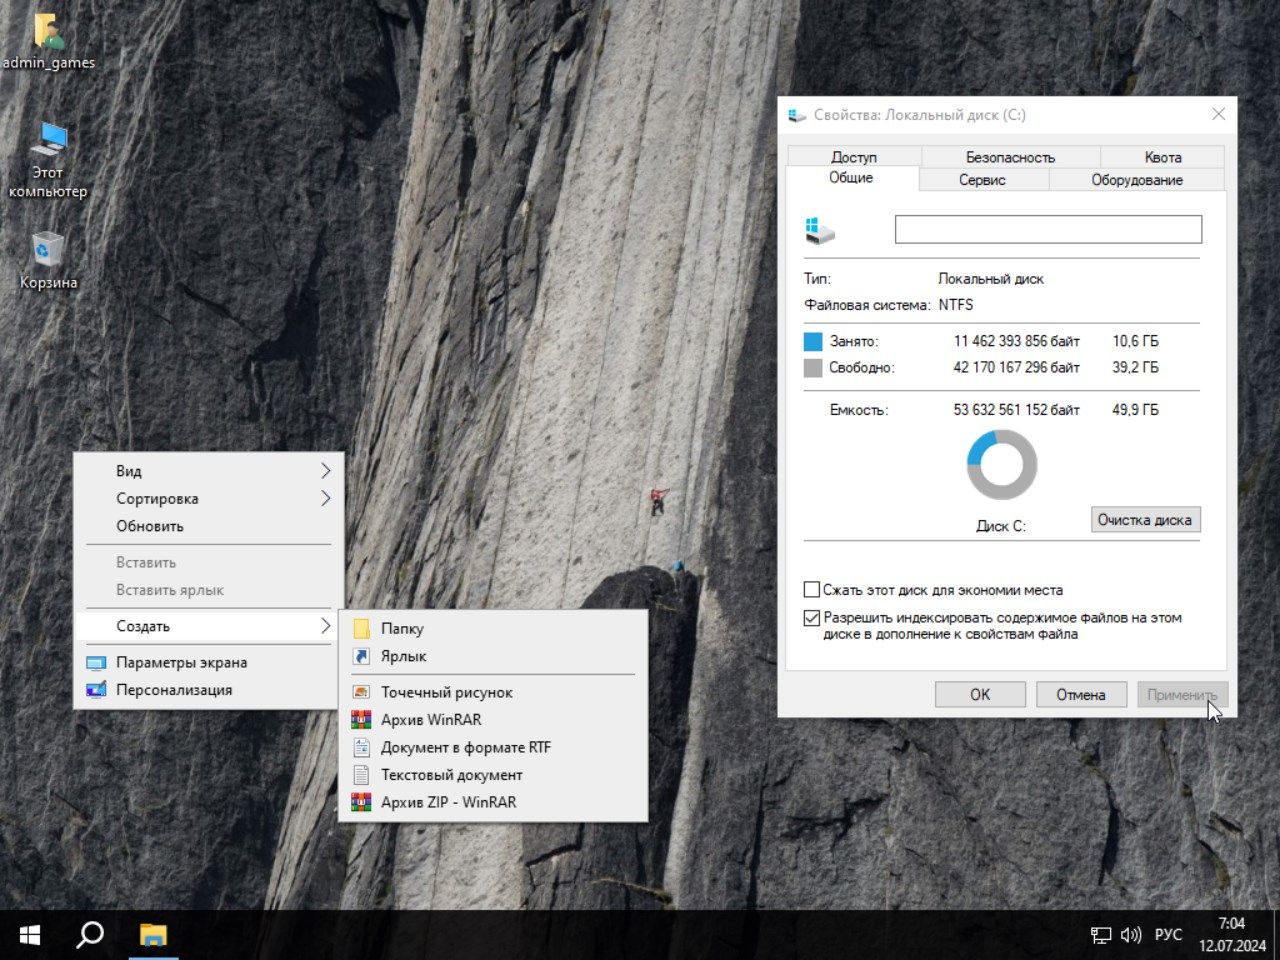Click the Параметры экрана monitor icon
1280x960 pixels.
pyautogui.click(x=96, y=662)
